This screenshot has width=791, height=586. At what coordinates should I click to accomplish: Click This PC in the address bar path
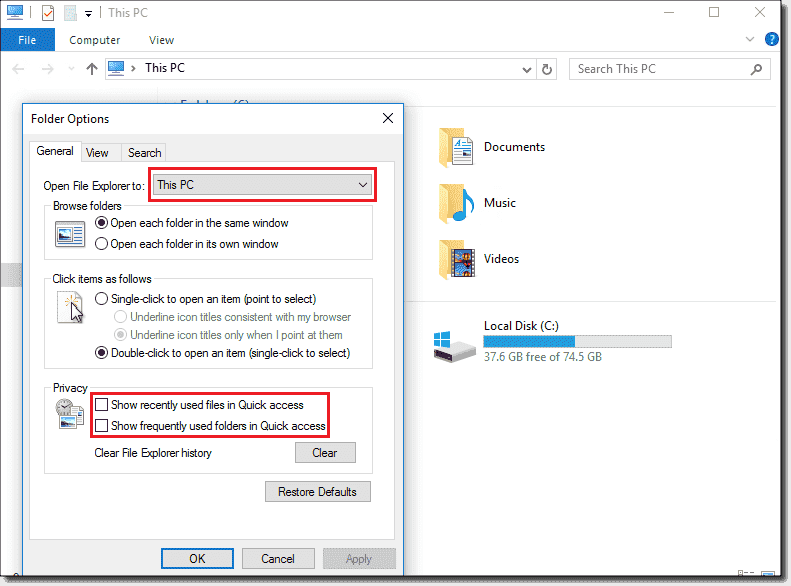[x=165, y=68]
